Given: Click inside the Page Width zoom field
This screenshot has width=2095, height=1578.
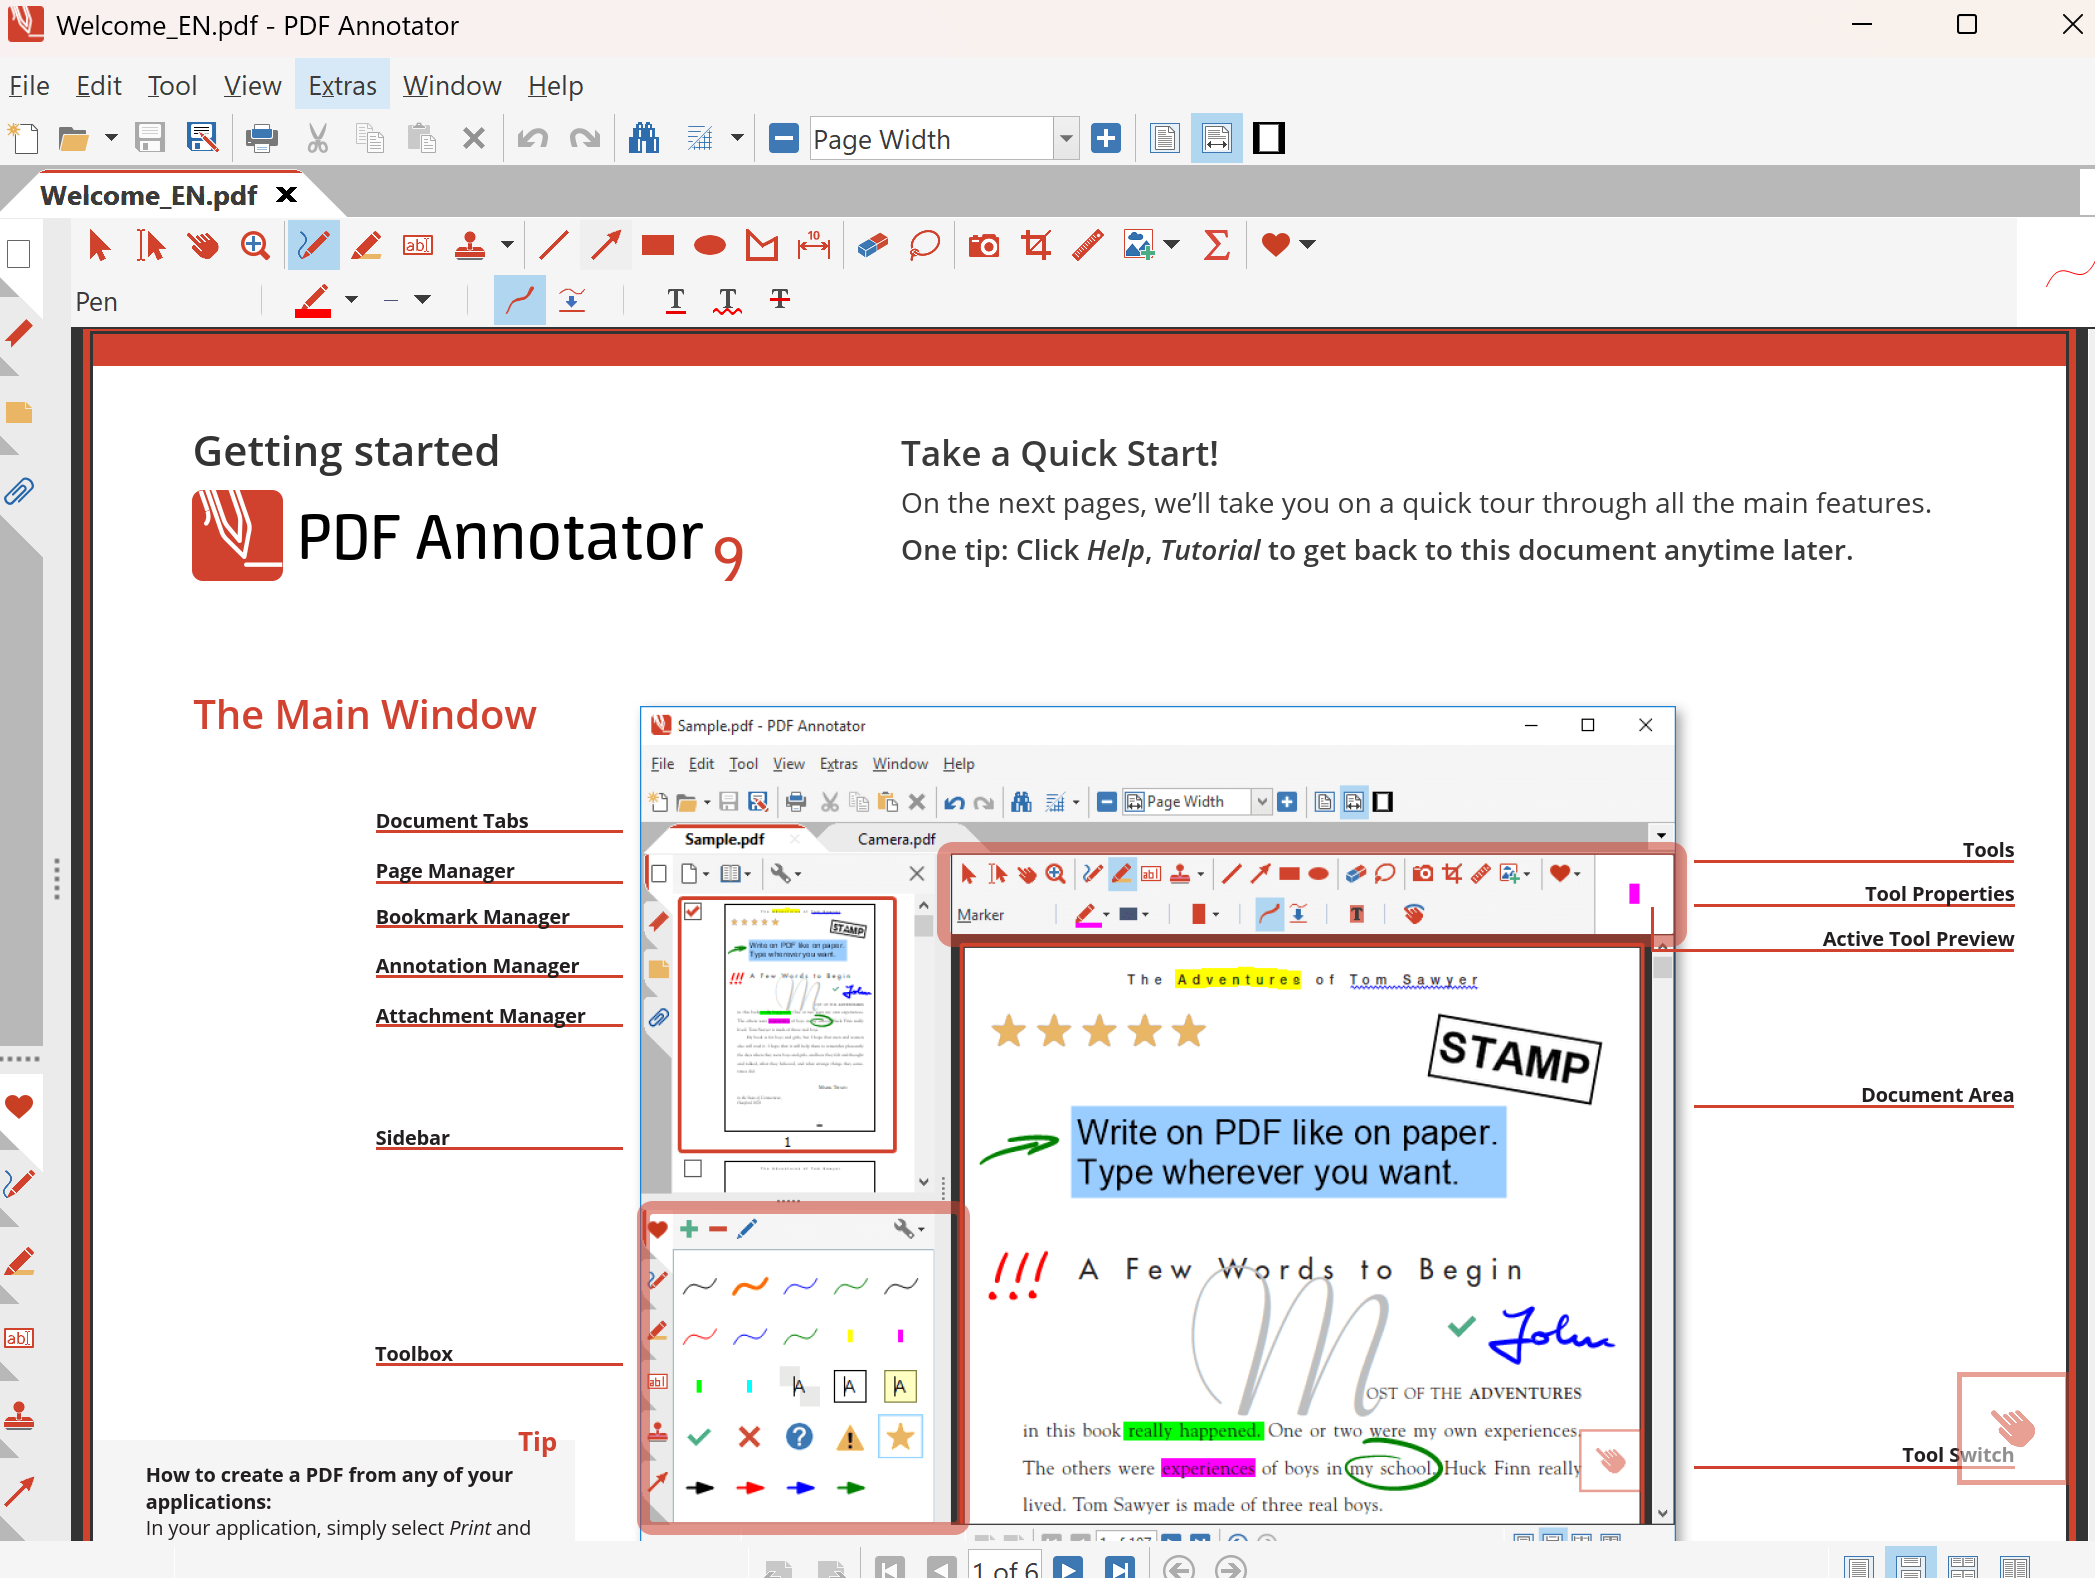Looking at the screenshot, I should tap(931, 138).
